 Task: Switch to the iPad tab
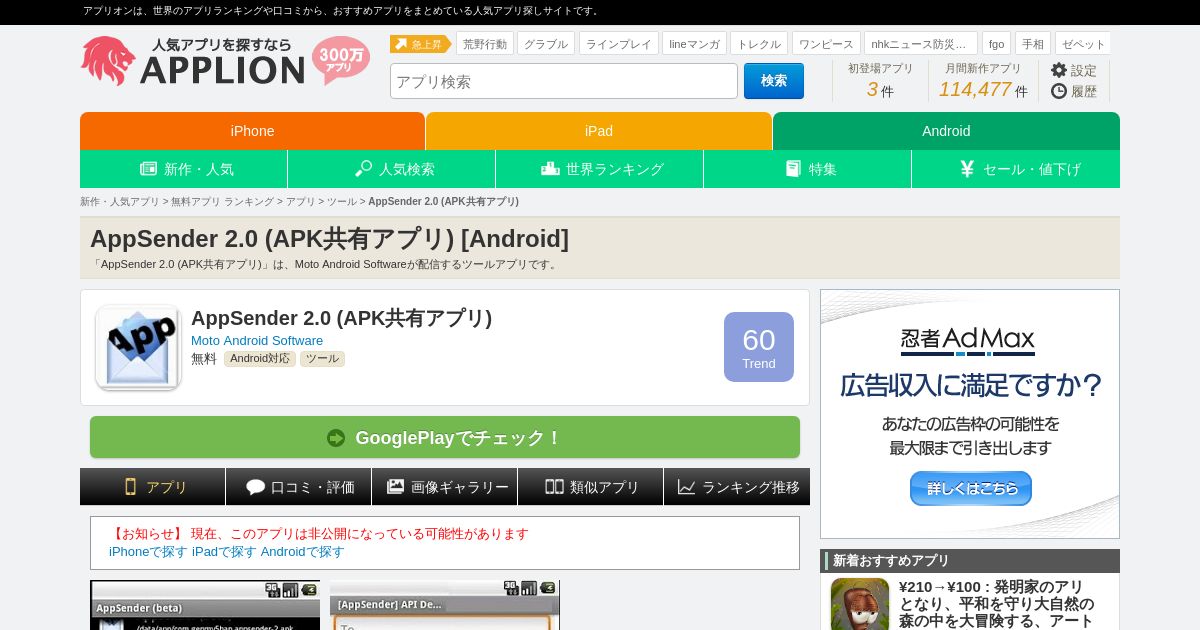click(599, 131)
